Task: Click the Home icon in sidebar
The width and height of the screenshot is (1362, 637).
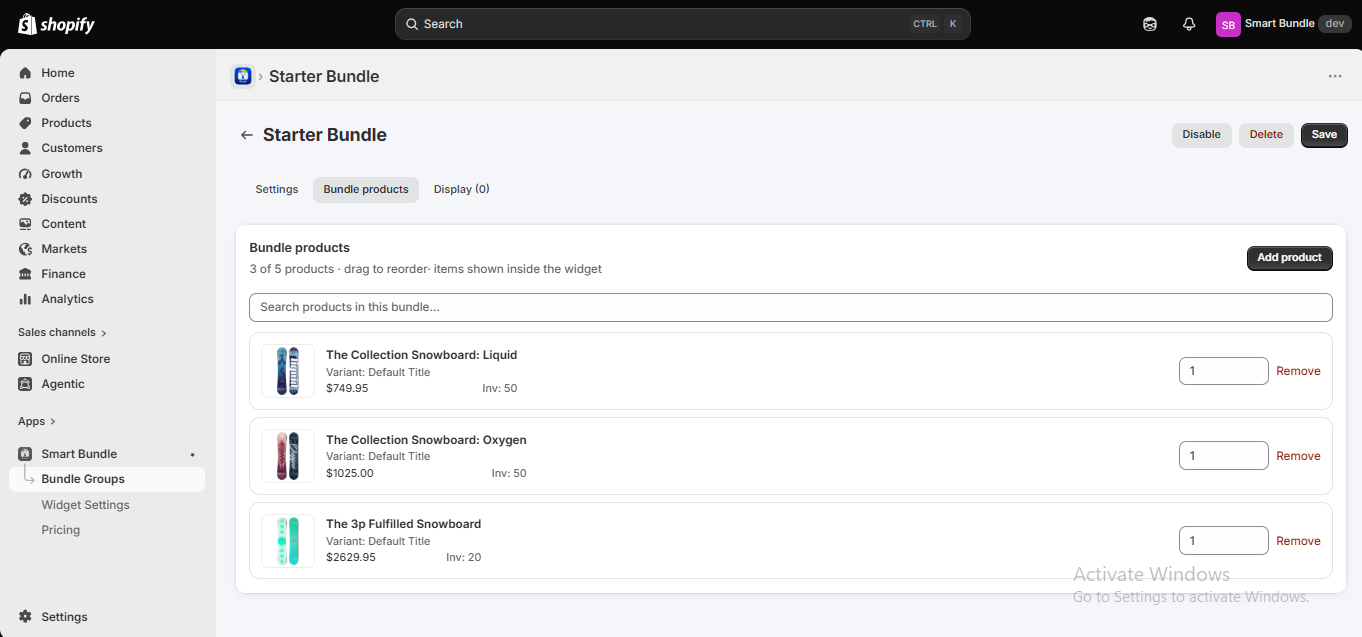Action: pyautogui.click(x=25, y=73)
